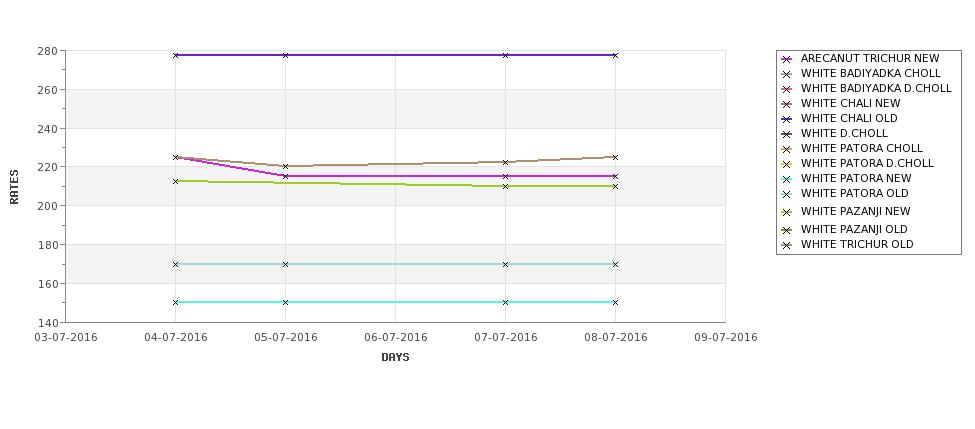
Task: Click the WHITE PATORA CHOLL legend marker
Action: pyautogui.click(x=787, y=149)
